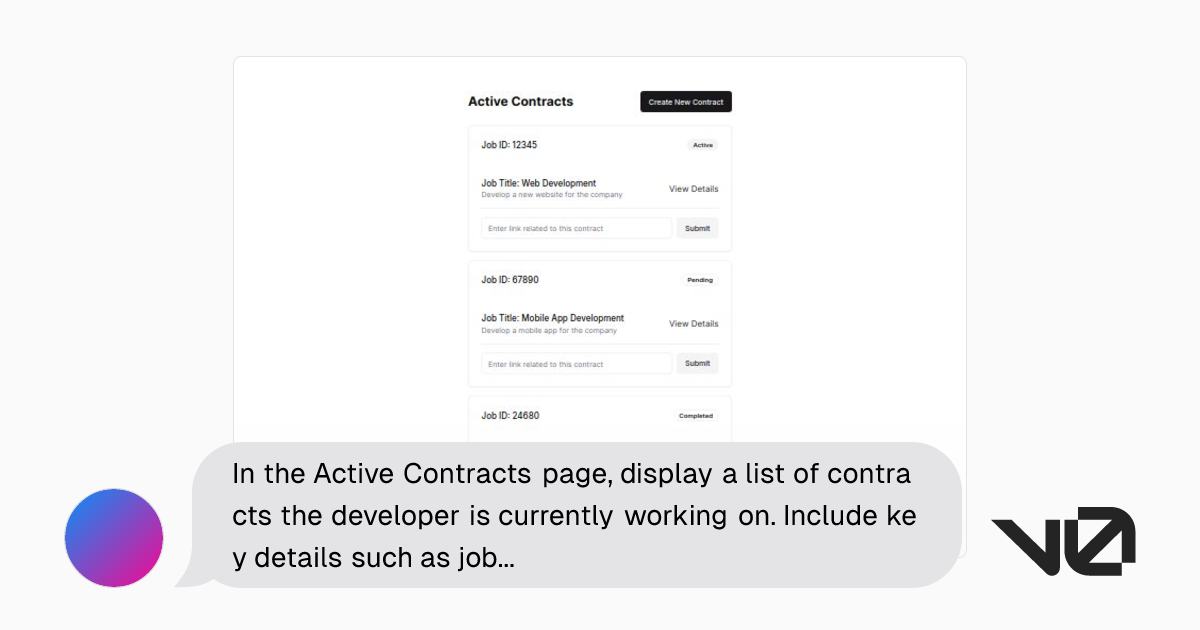The width and height of the screenshot is (1200, 630).
Task: Select the Web Development contract card
Action: tap(600, 187)
